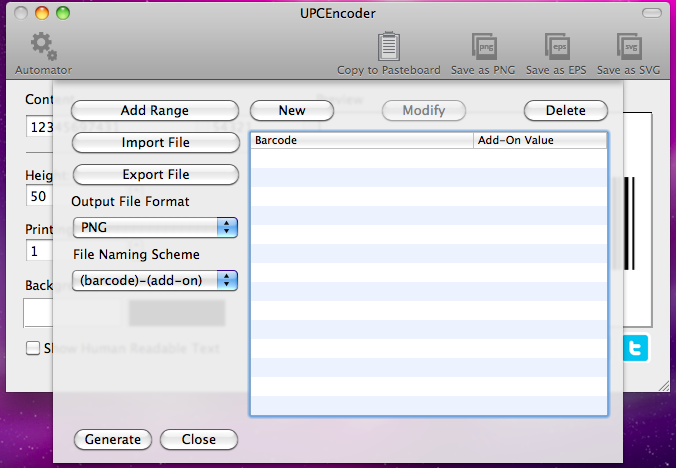
Task: Click the white Background color well
Action: point(38,313)
